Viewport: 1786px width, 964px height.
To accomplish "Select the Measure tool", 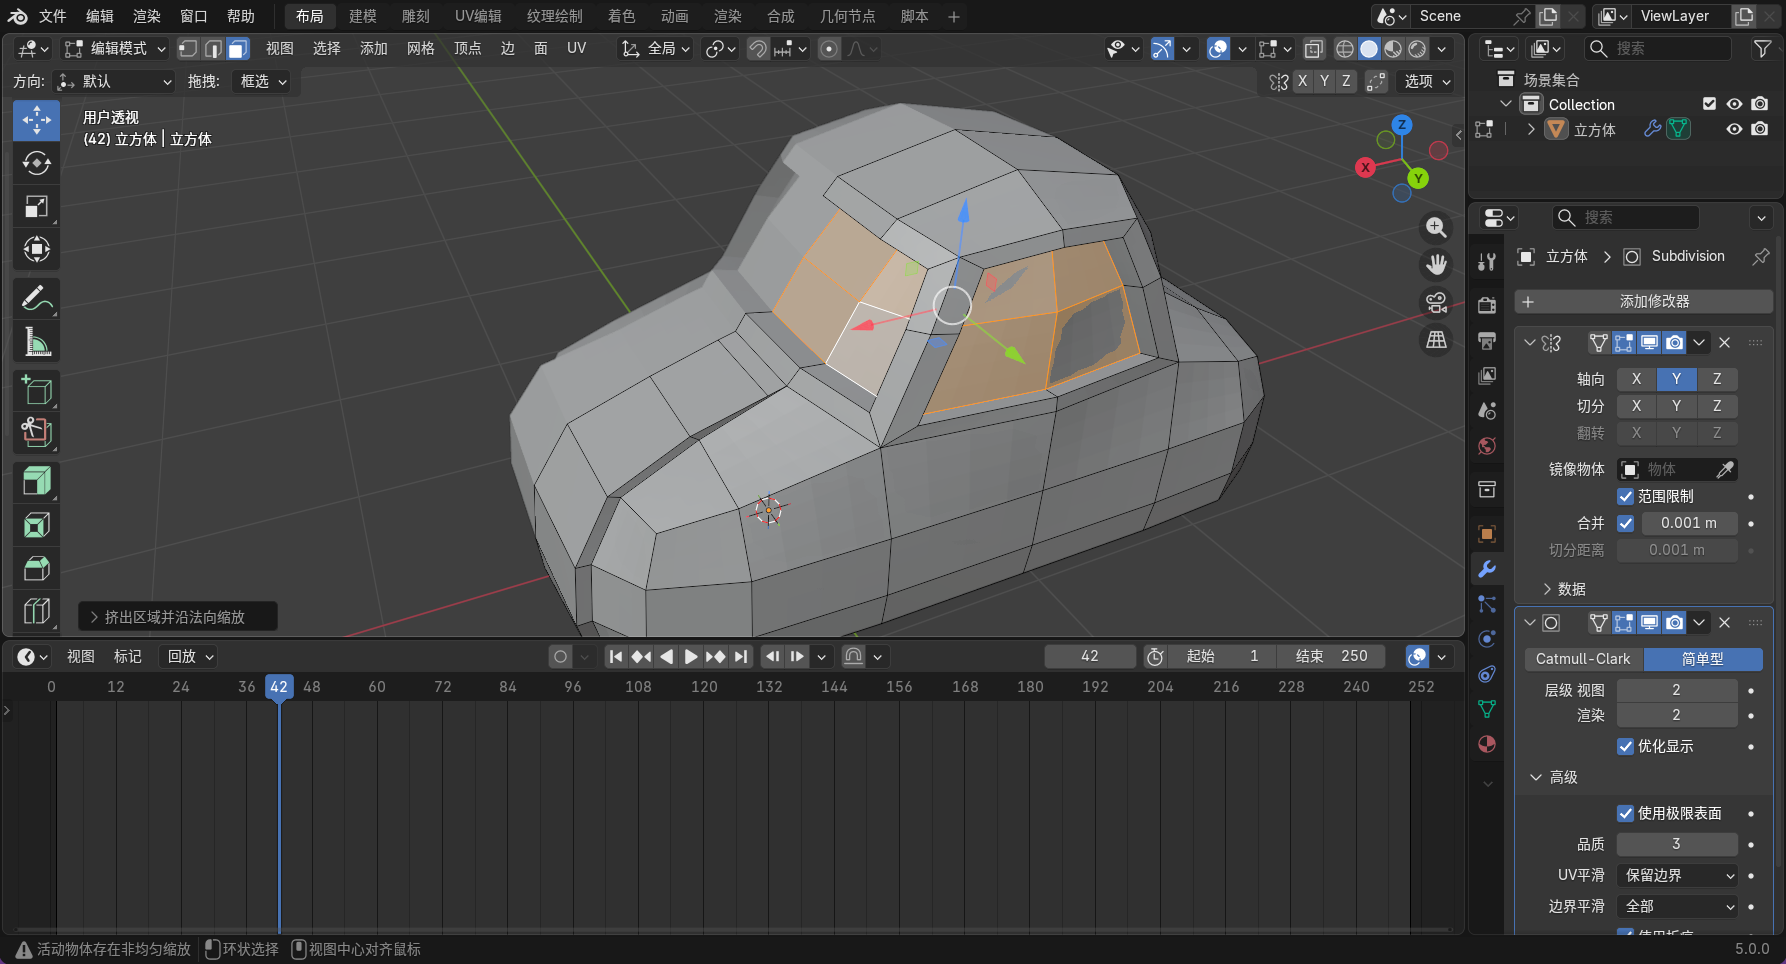I will 36,342.
